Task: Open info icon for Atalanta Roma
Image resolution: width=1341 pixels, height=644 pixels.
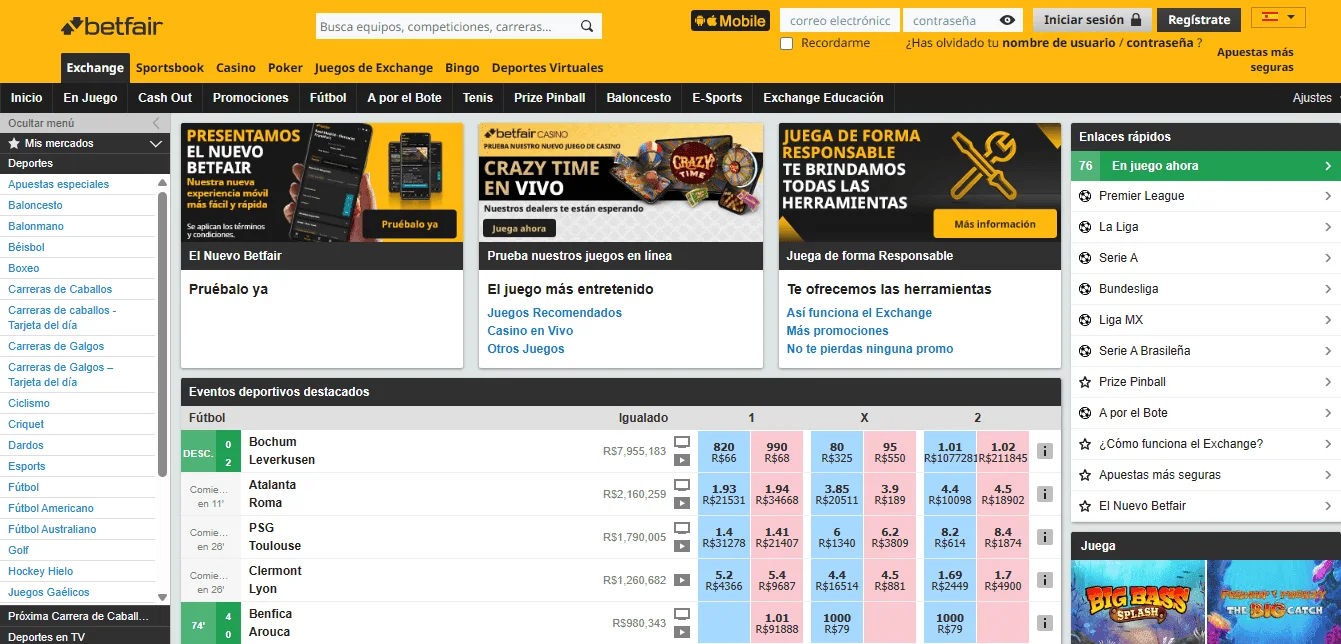Action: pos(1044,494)
